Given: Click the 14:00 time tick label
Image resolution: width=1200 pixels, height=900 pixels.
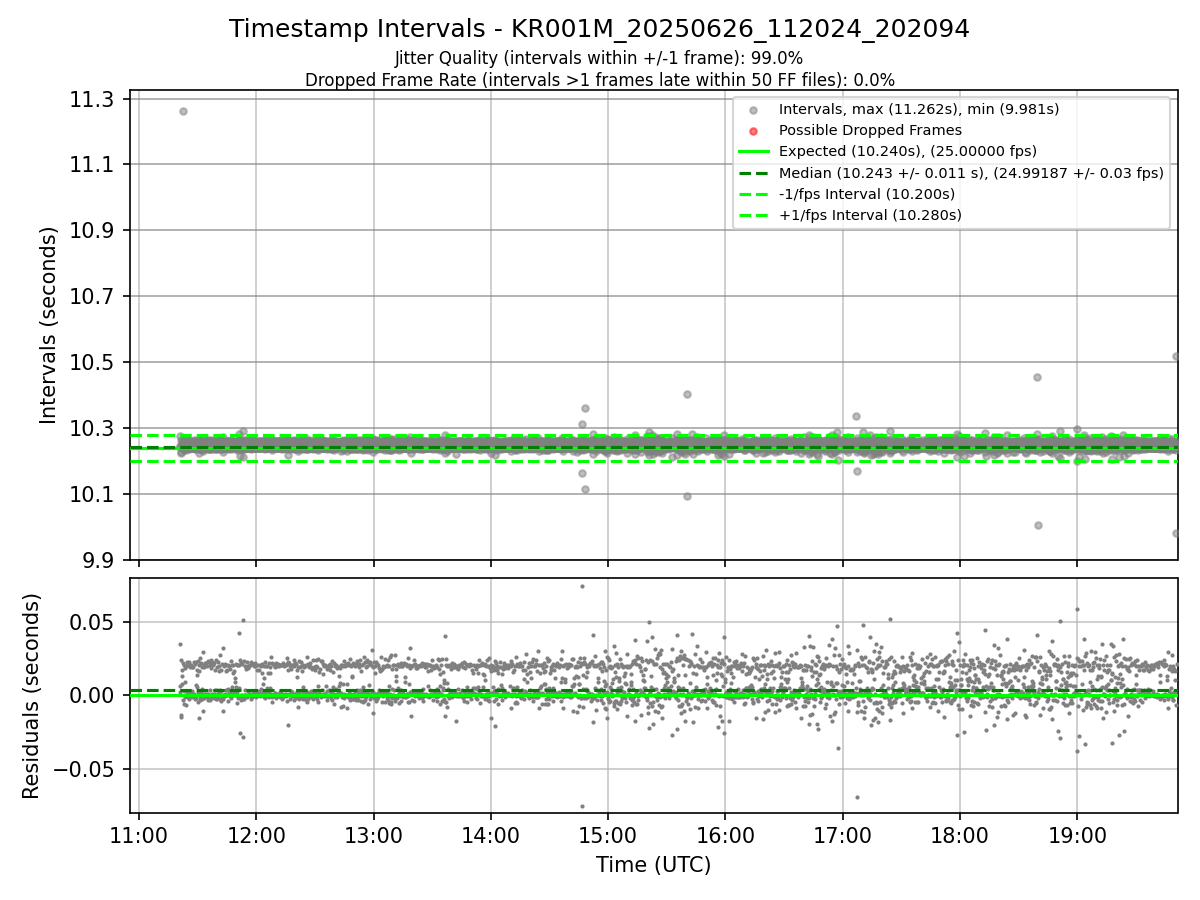Looking at the screenshot, I should [491, 834].
